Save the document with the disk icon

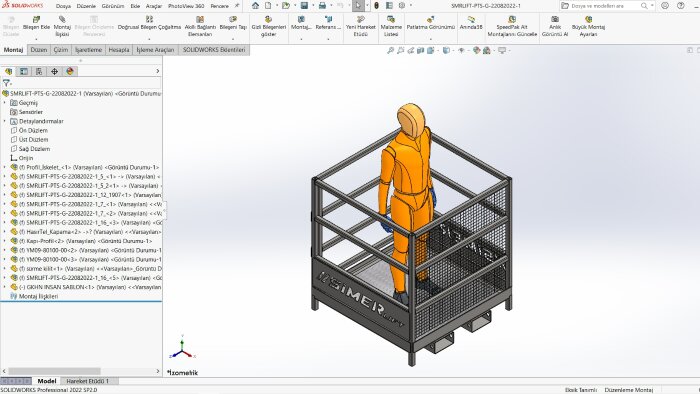(304, 5)
